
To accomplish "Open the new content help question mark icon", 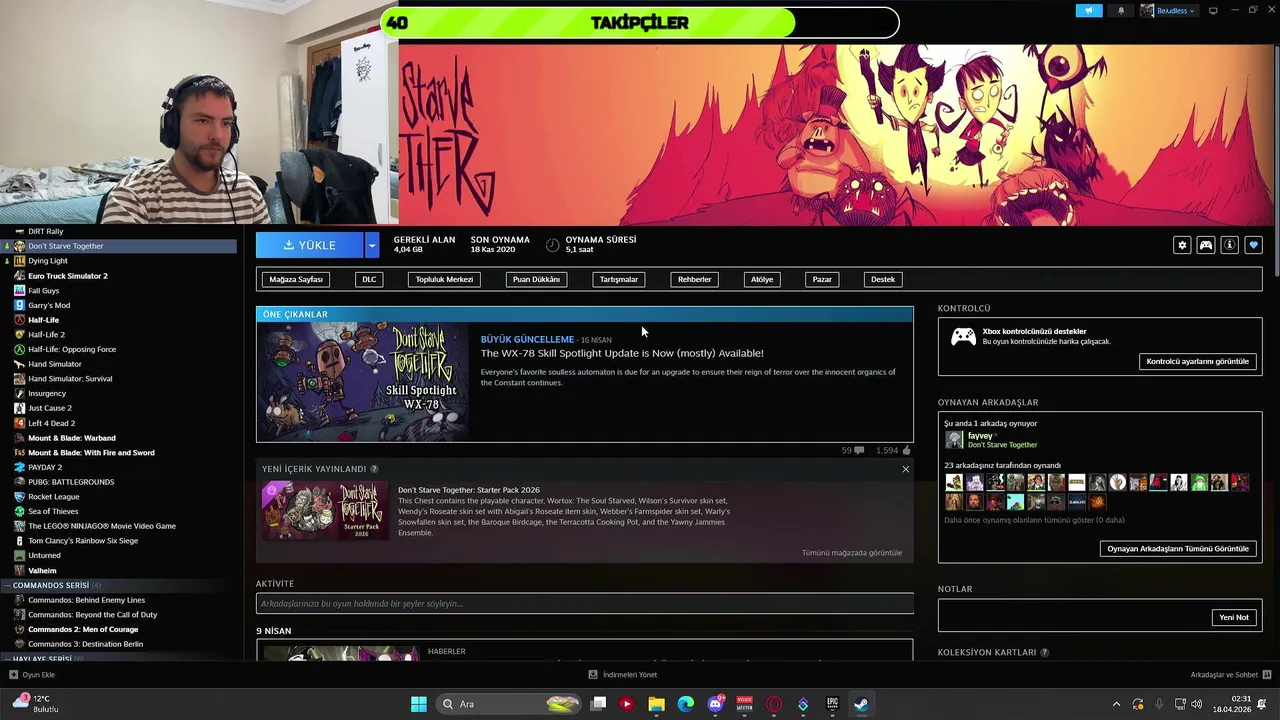I will tap(374, 469).
